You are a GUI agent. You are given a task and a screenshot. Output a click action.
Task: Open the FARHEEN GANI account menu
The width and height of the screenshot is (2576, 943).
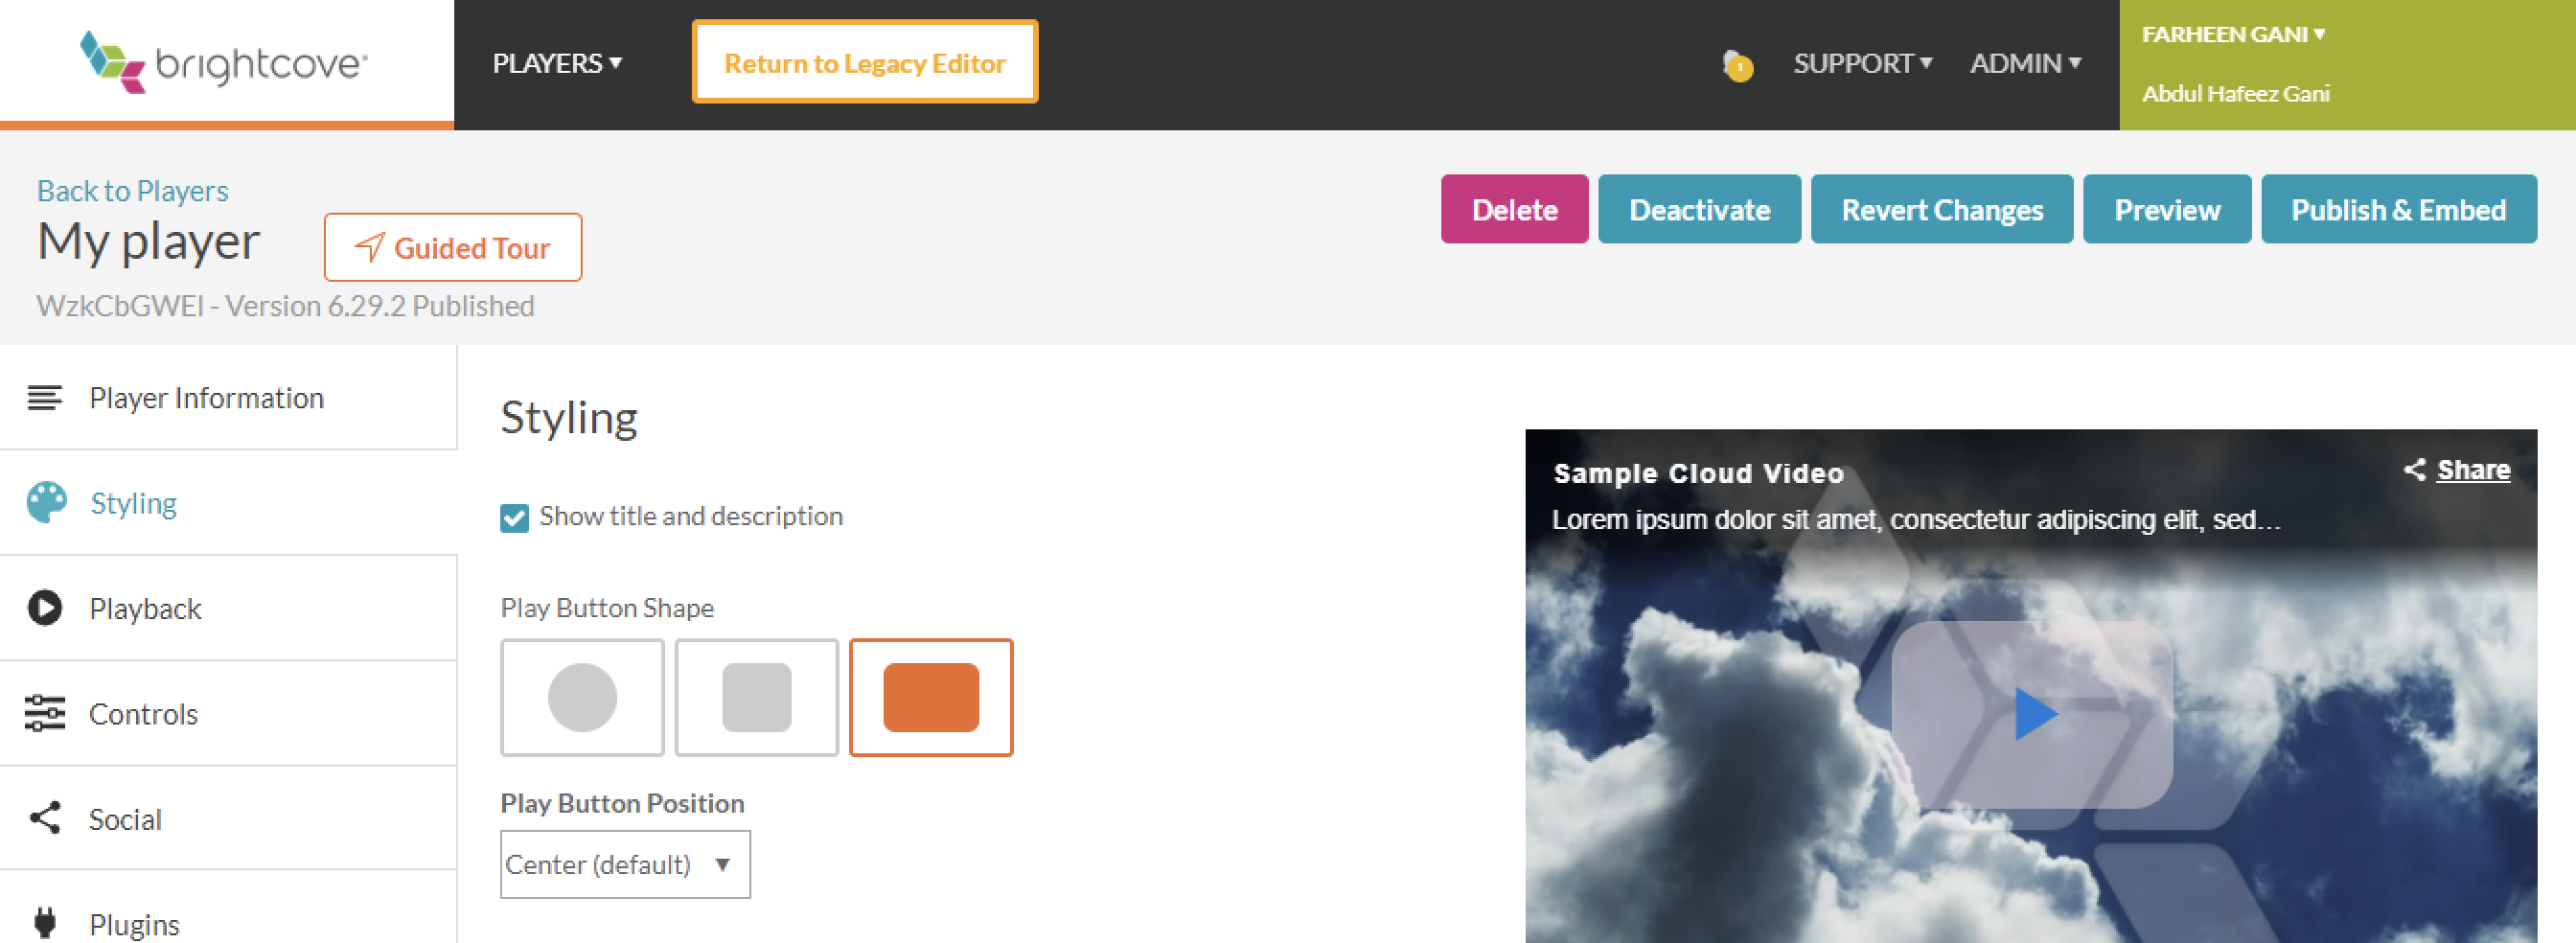pyautogui.click(x=2232, y=34)
